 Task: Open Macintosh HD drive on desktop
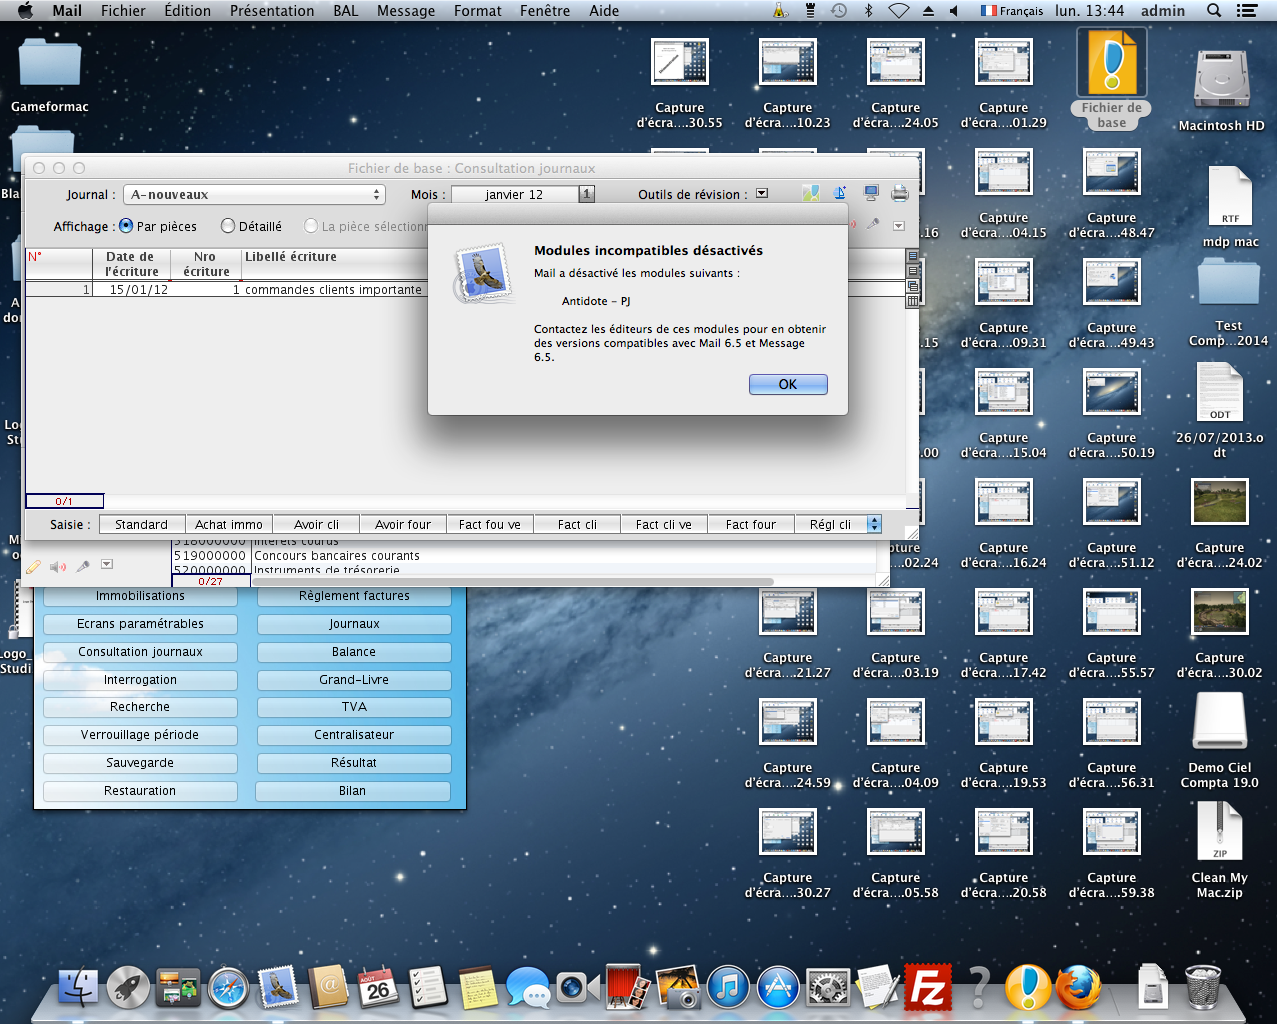pos(1221,79)
